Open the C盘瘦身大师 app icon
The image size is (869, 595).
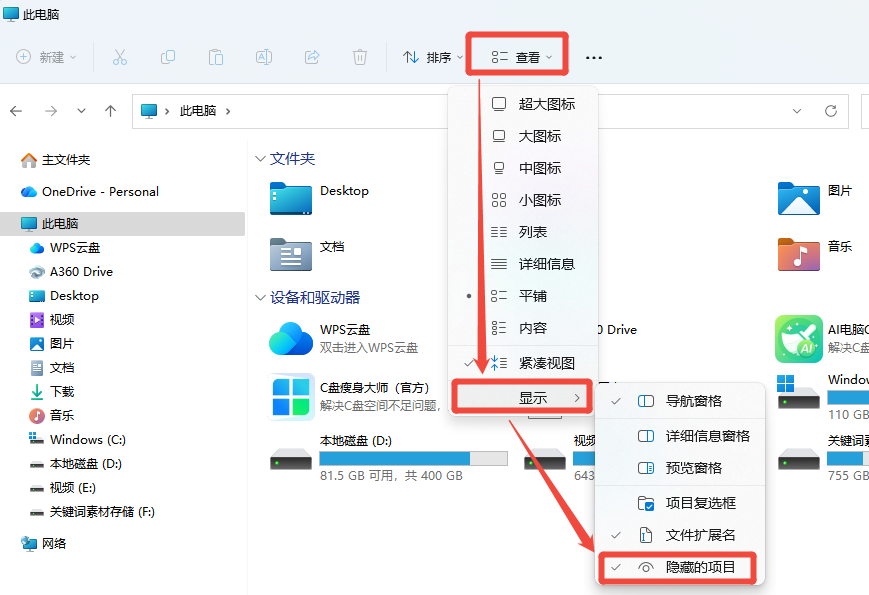[x=291, y=396]
